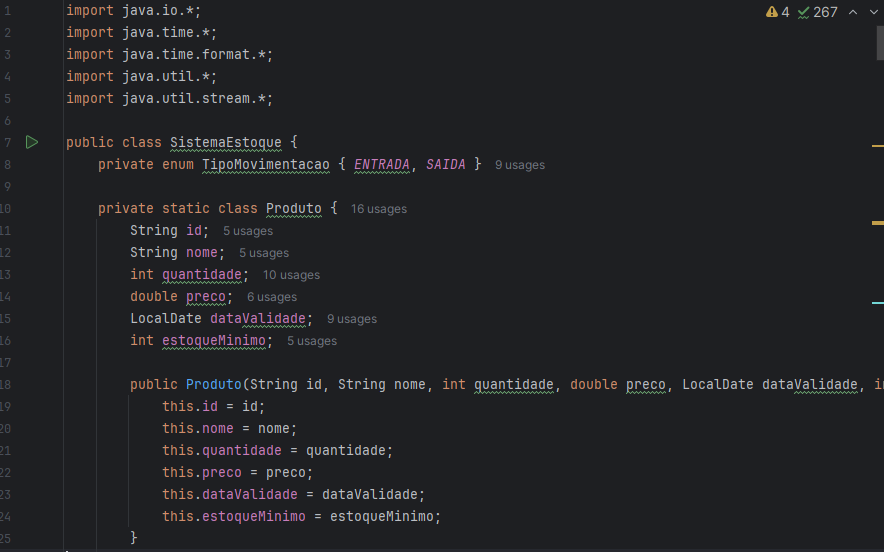Click the this.quantidade assignment statement
The height and width of the screenshot is (552, 884).
point(277,451)
